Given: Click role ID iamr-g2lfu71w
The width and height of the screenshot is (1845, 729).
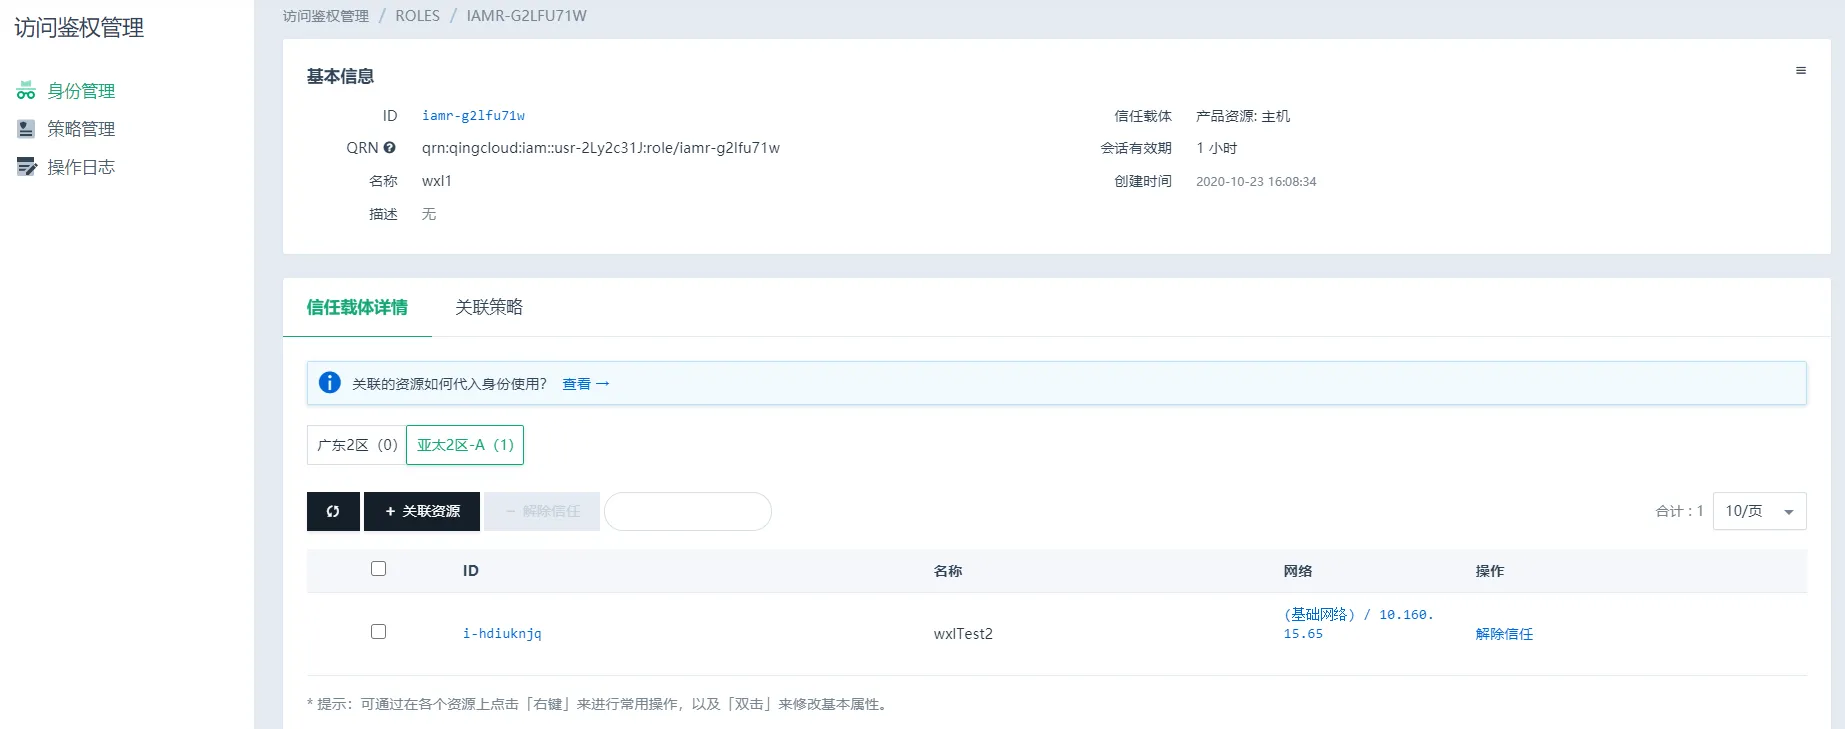Looking at the screenshot, I should point(473,116).
